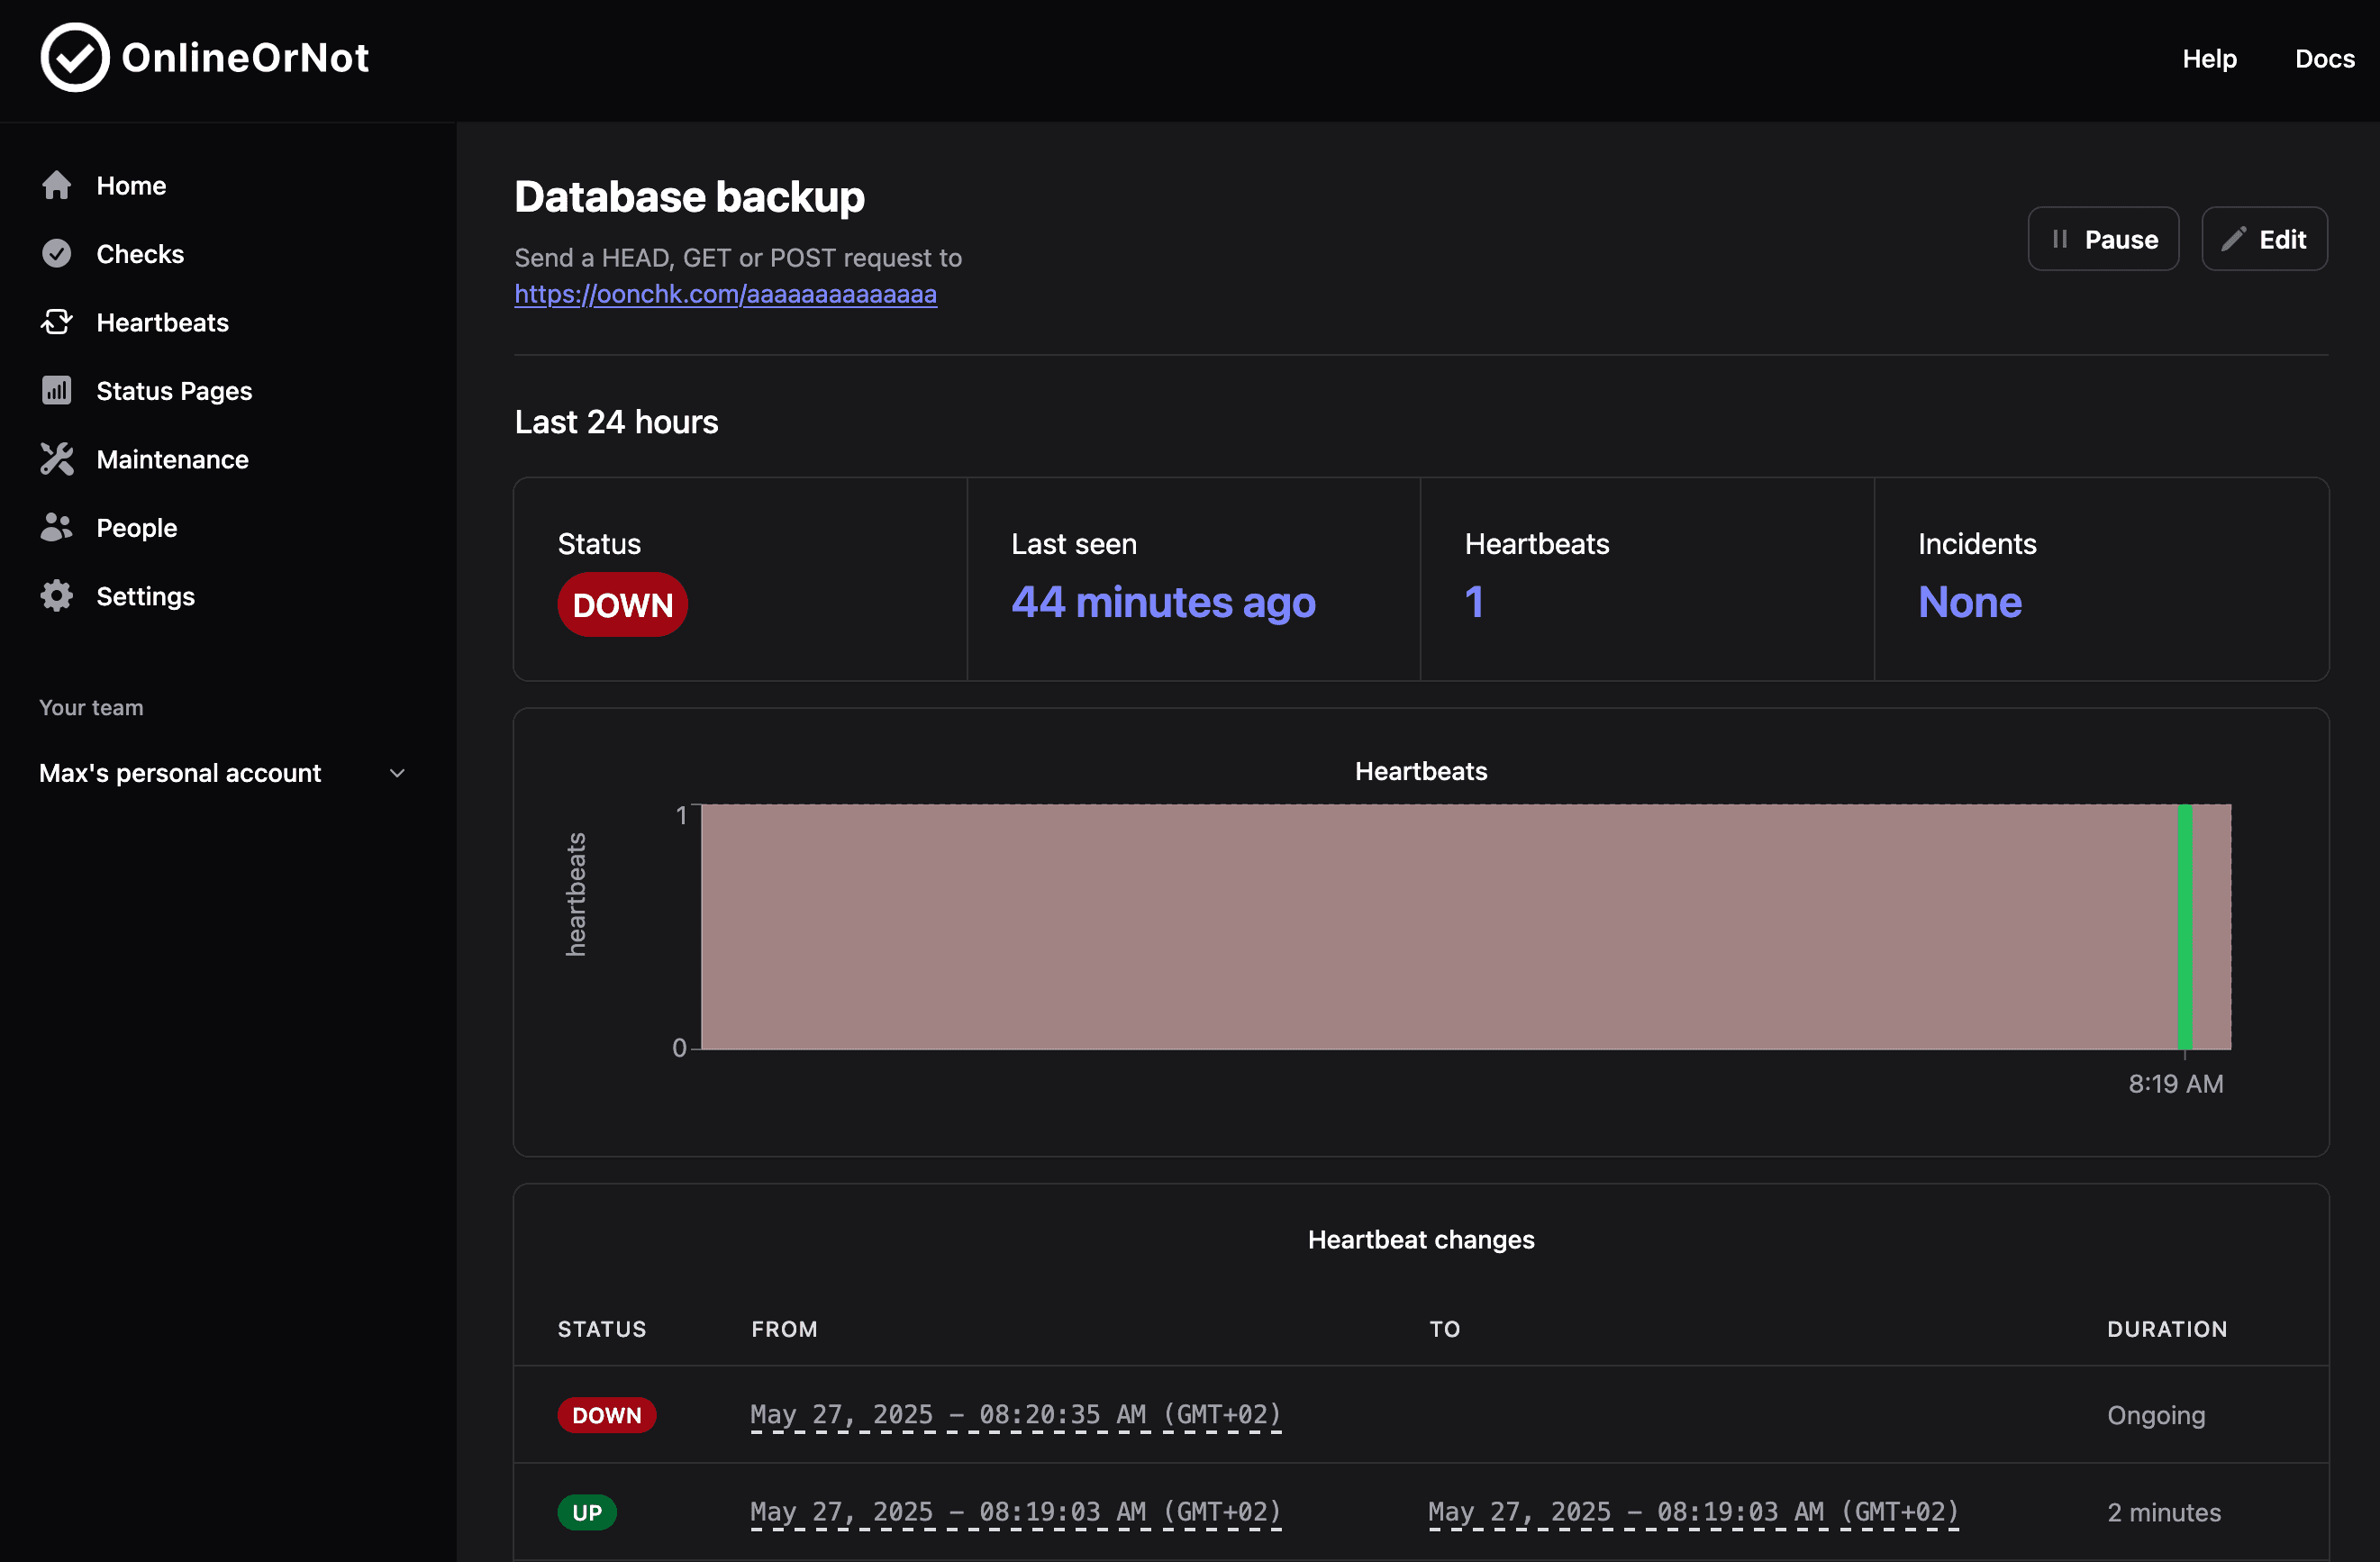Open Docs in the top navigation
The width and height of the screenshot is (2380, 1562).
[2324, 59]
